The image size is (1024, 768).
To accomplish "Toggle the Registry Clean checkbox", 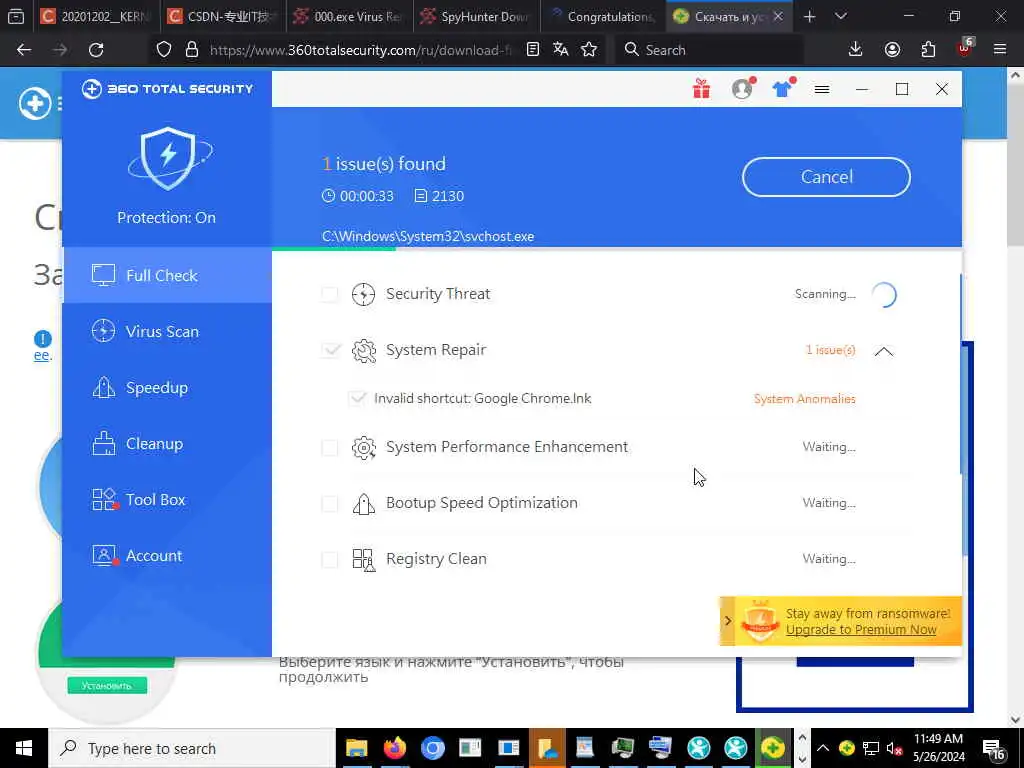I will tap(330, 560).
